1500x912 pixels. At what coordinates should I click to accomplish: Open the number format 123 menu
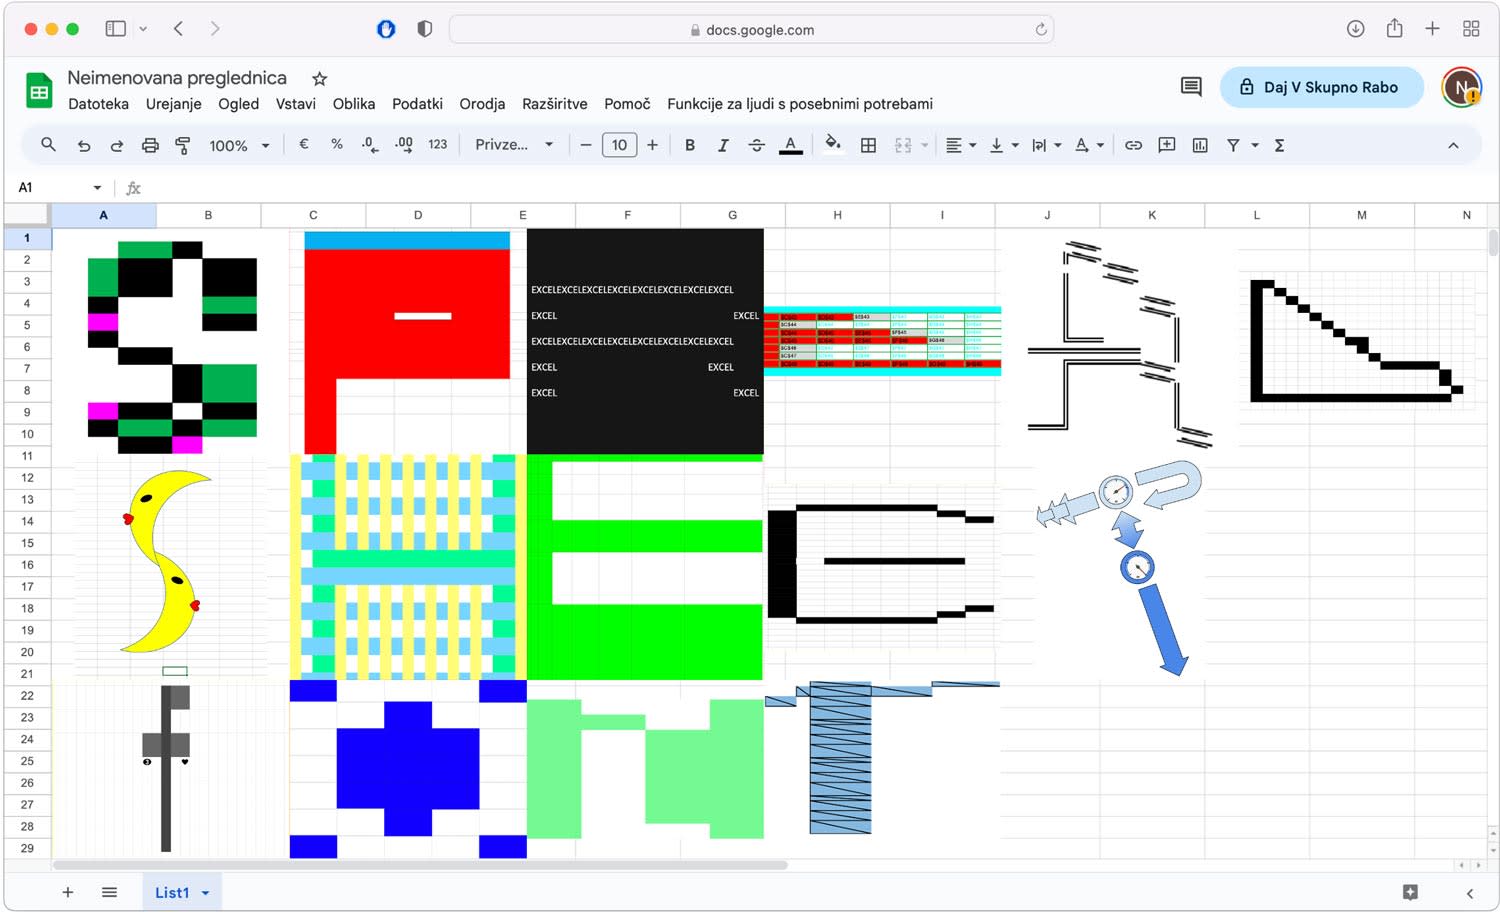click(x=438, y=144)
